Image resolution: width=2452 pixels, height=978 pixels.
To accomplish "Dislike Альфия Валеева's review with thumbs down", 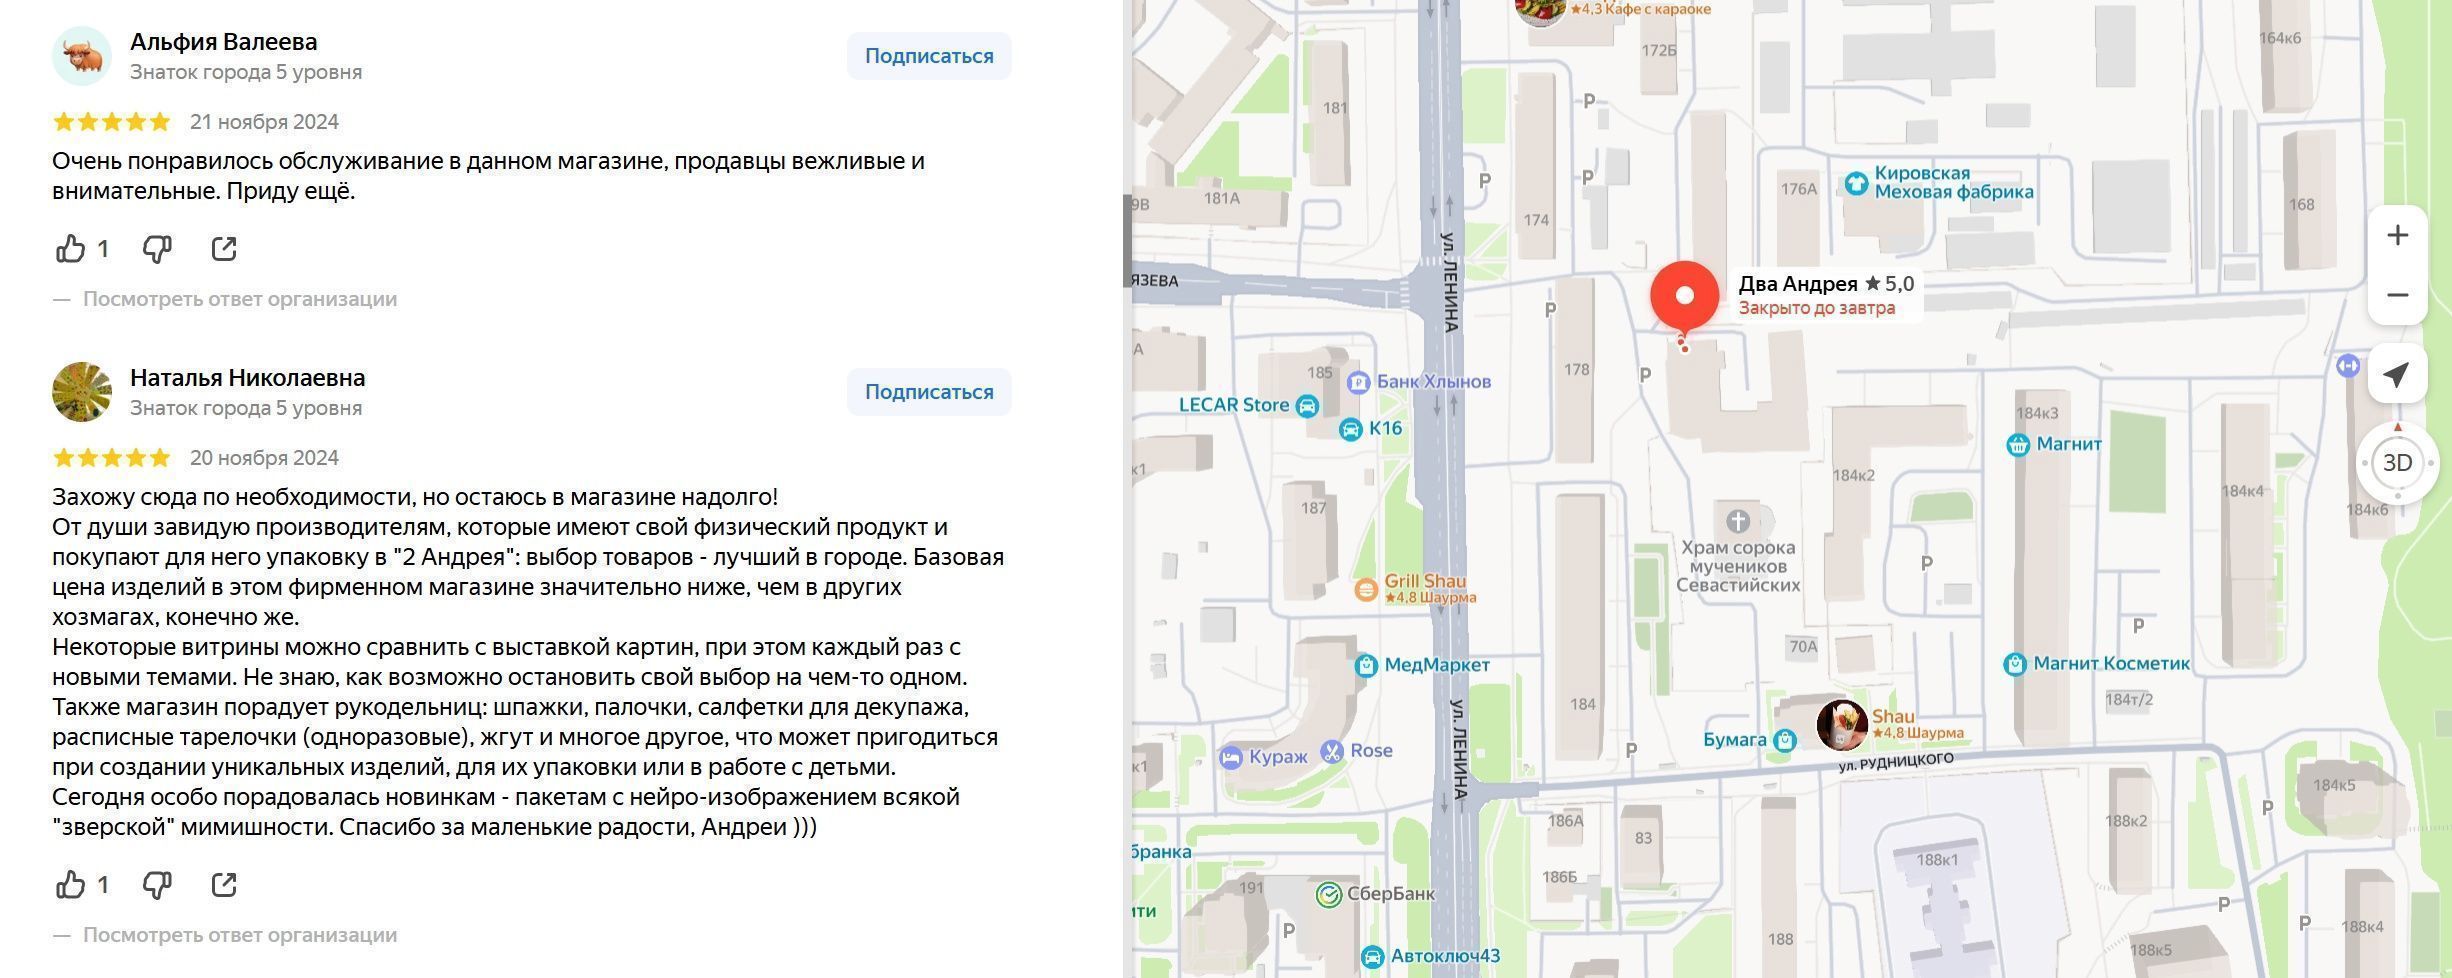I will point(157,248).
